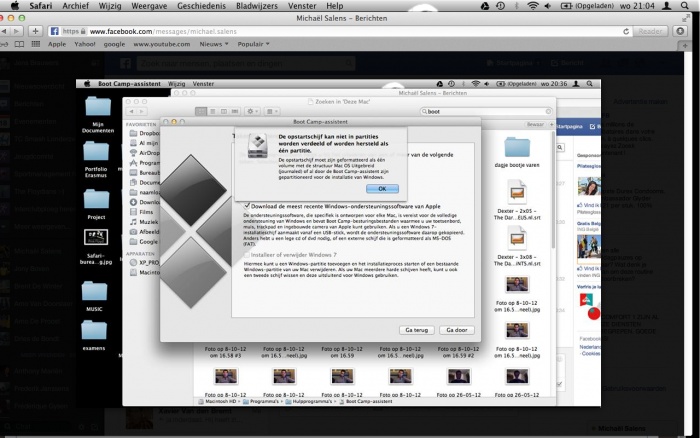This screenshot has width=700, height=438.
Task: Select the examens desktop folder
Action: pos(94,335)
